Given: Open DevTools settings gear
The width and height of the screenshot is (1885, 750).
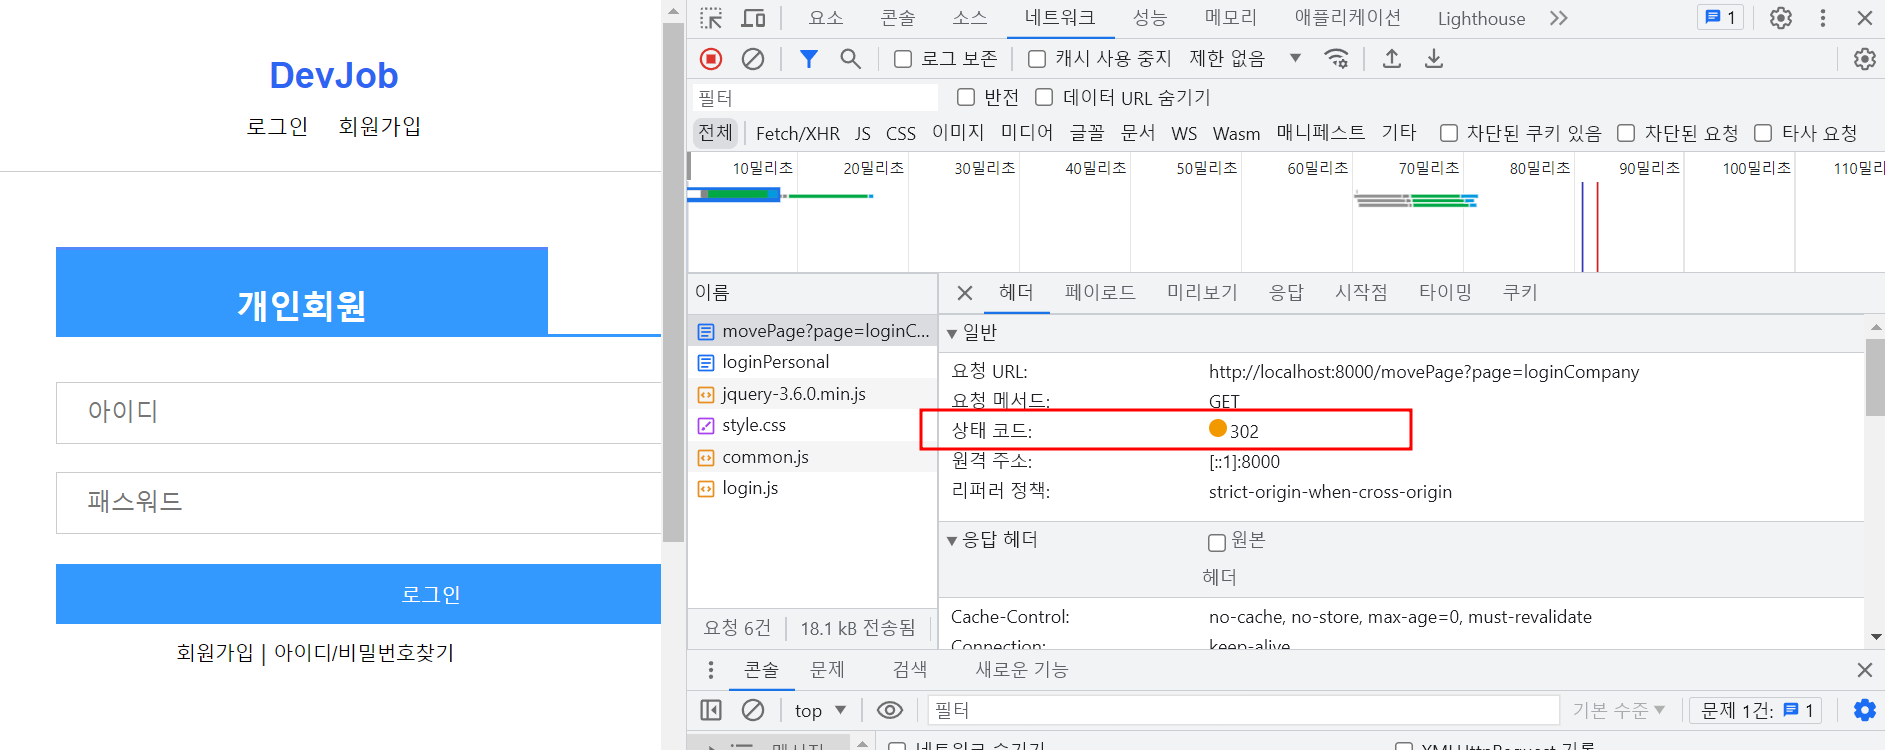Looking at the screenshot, I should (1781, 18).
